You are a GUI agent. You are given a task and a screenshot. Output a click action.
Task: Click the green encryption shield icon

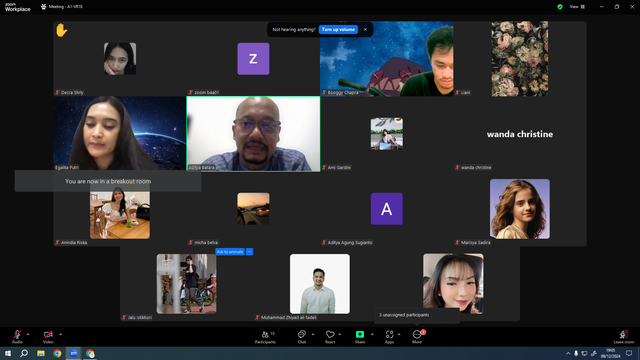[560, 7]
